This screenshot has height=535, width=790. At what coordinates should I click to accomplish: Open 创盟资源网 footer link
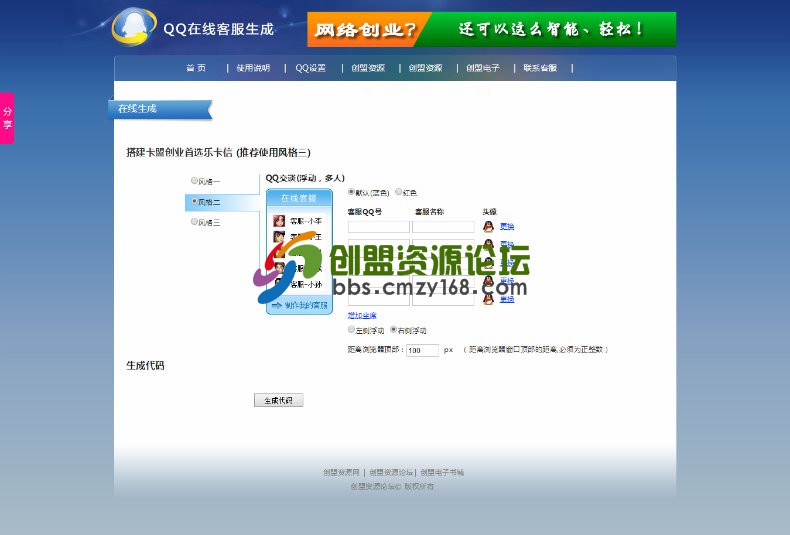click(341, 473)
